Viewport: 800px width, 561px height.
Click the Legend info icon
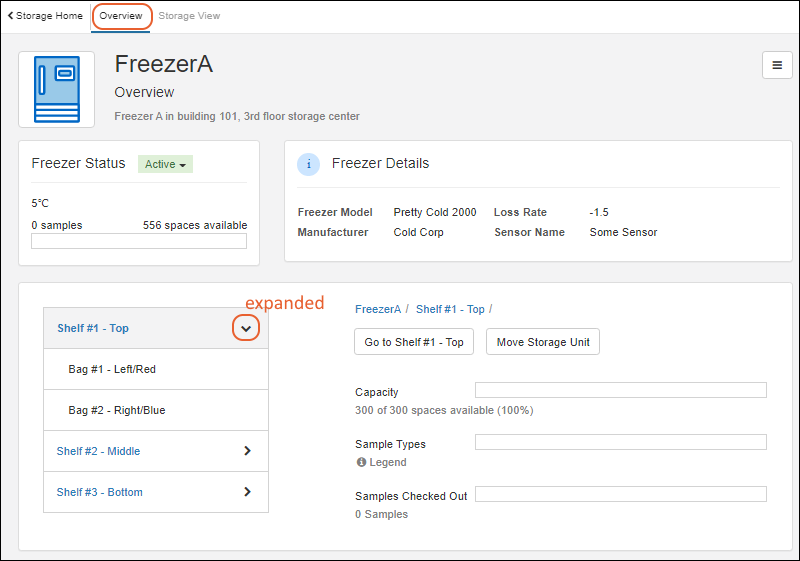click(x=361, y=463)
